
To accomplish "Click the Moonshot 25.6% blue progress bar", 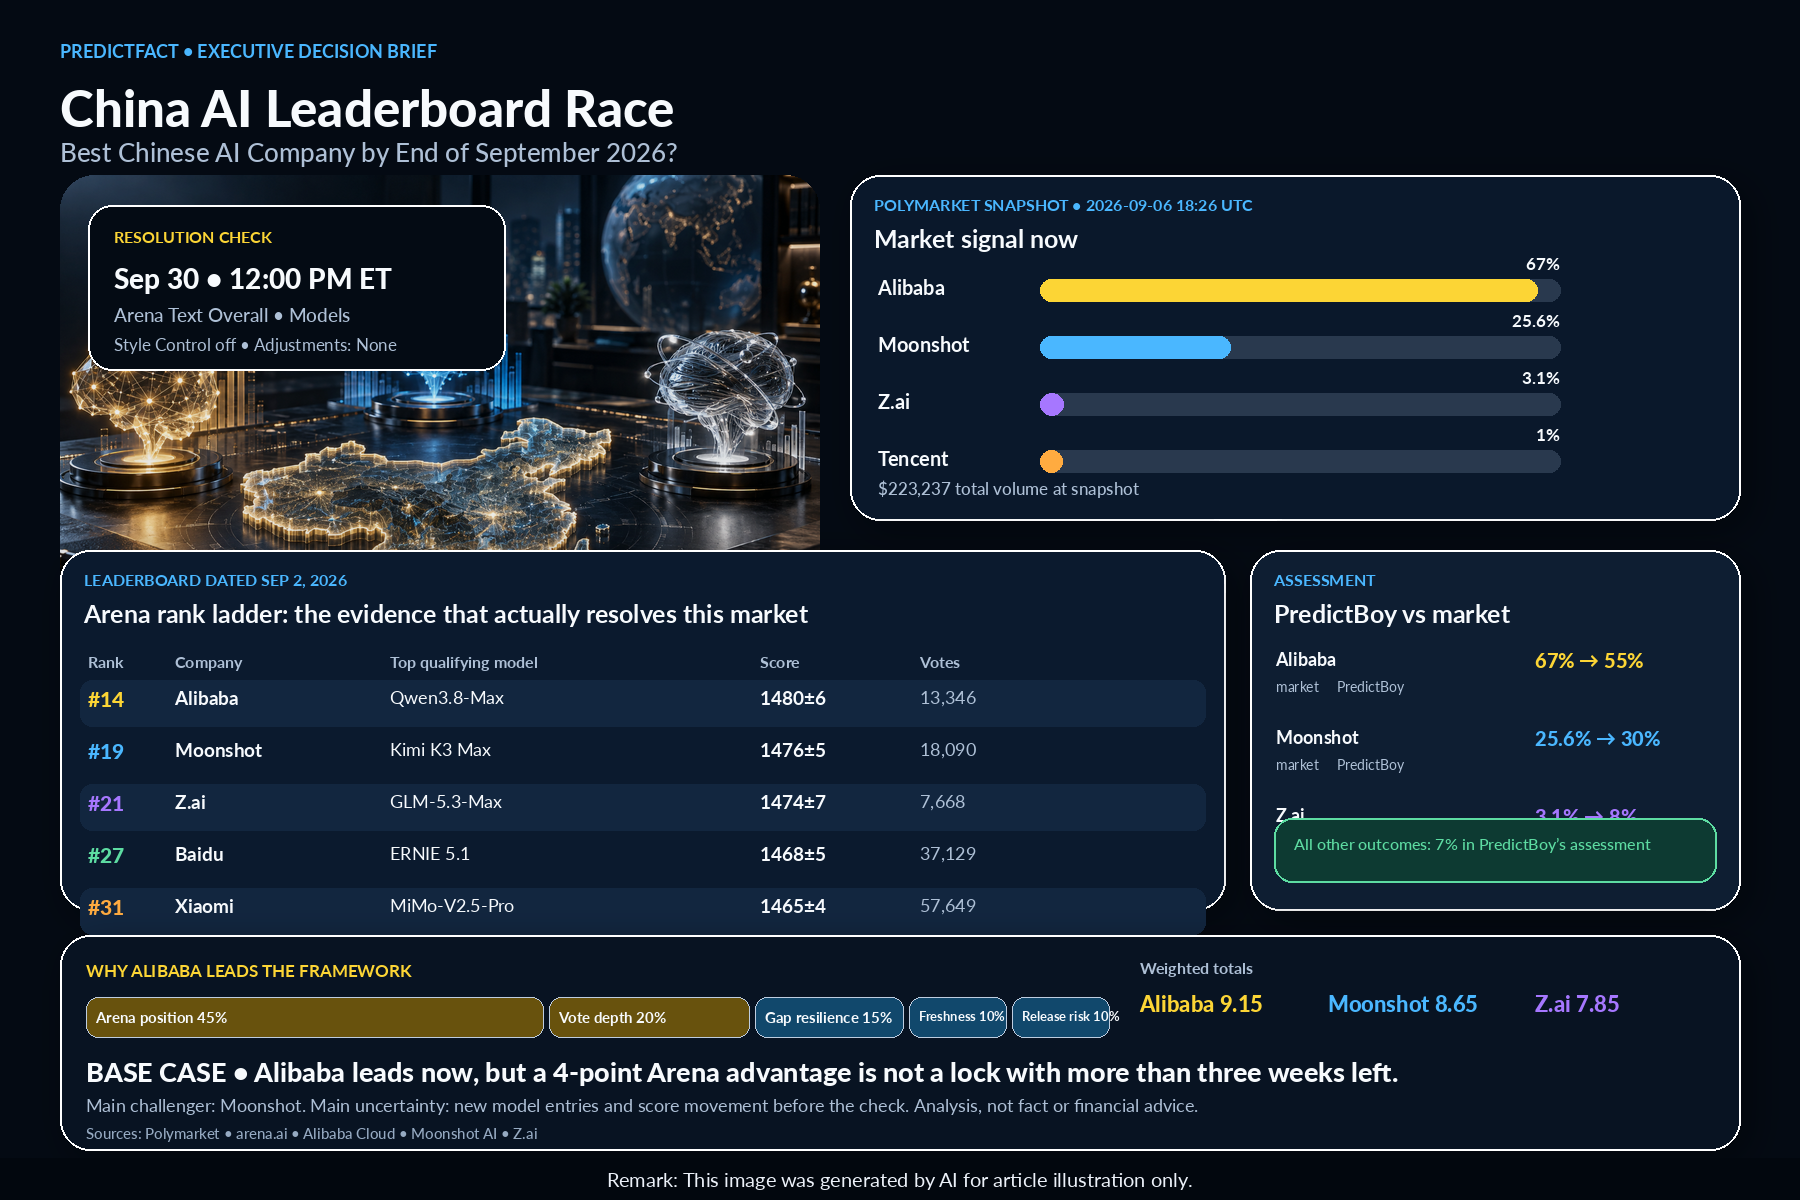I will point(1135,347).
